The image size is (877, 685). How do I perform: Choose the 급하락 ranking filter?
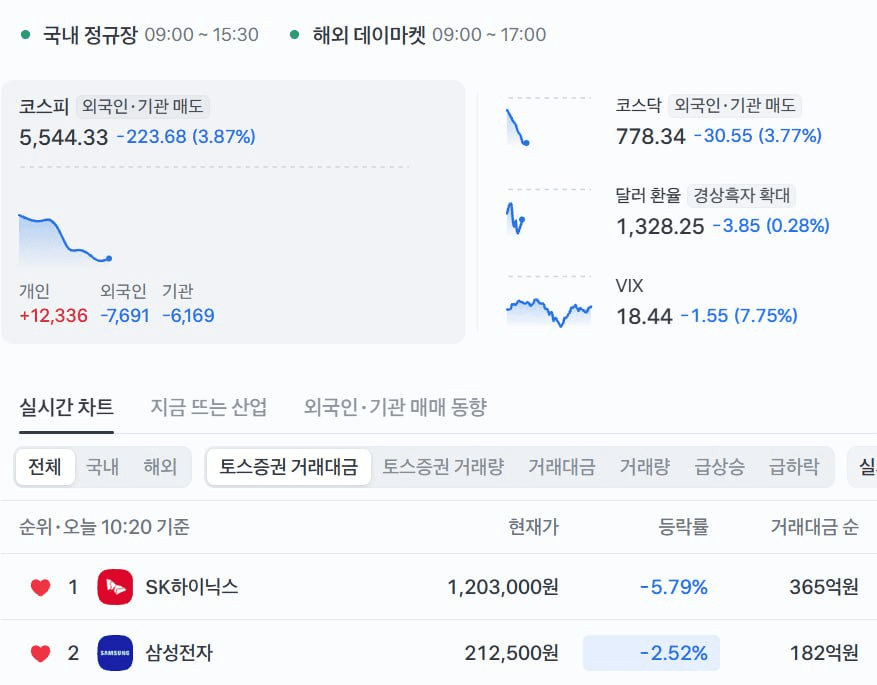tap(794, 466)
